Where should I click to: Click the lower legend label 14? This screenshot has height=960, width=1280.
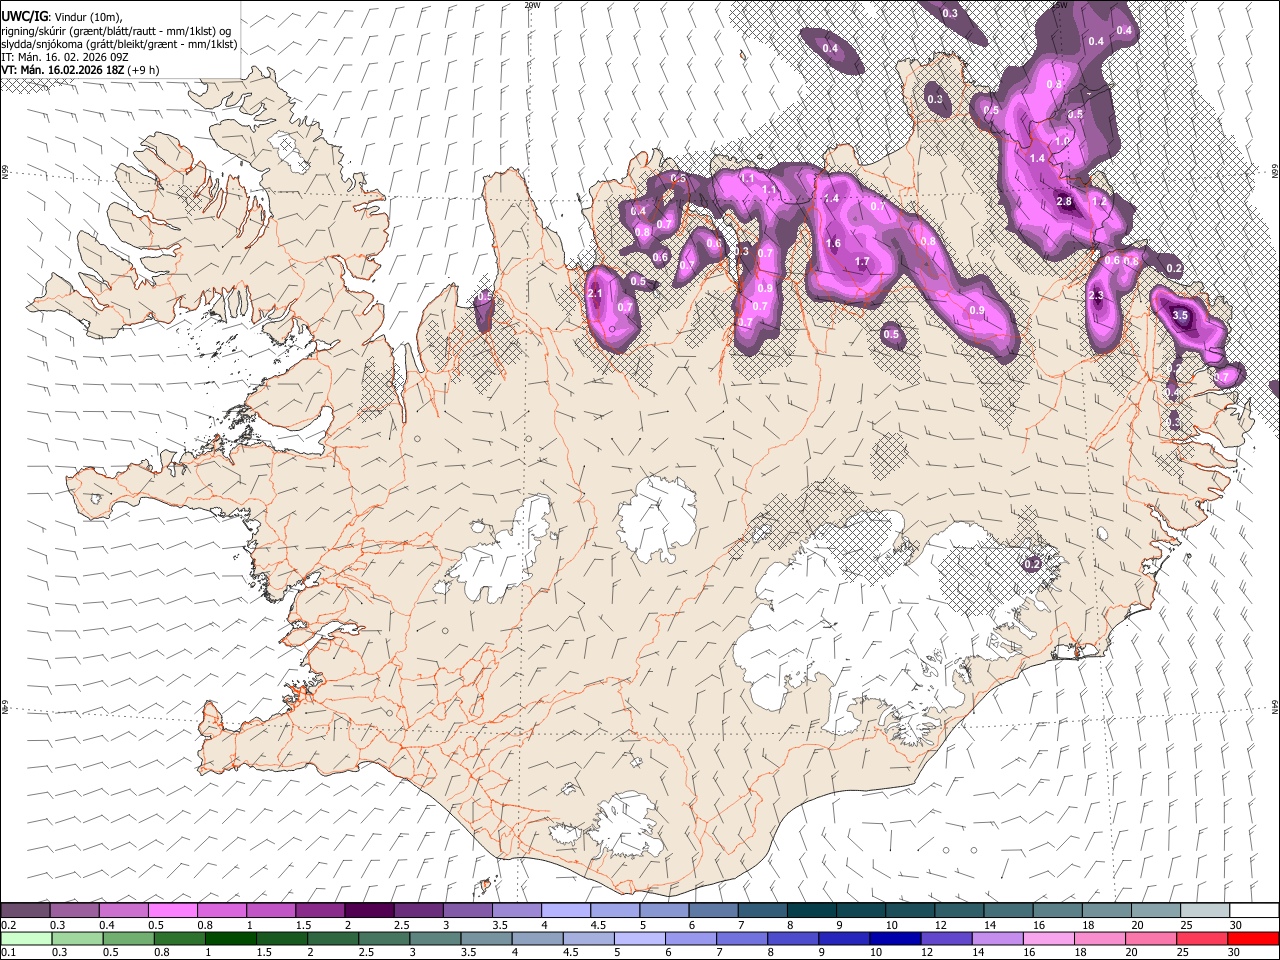[x=981, y=953]
